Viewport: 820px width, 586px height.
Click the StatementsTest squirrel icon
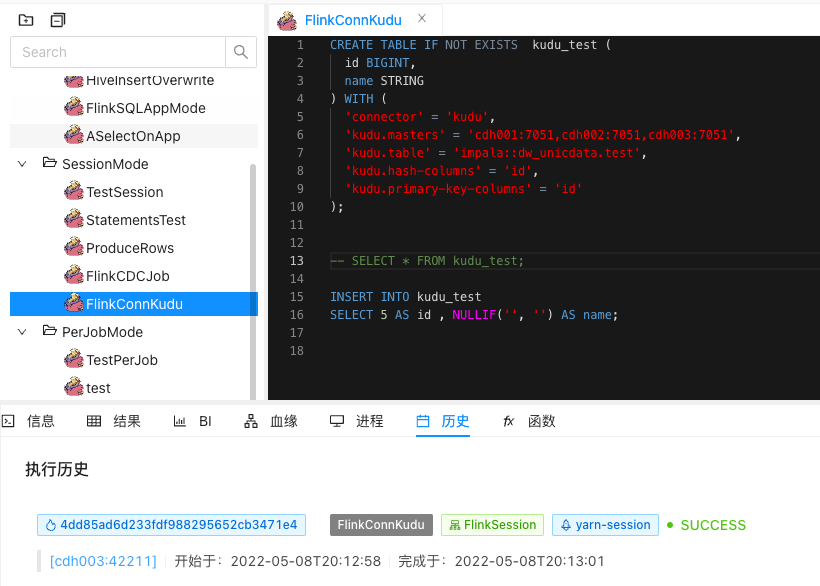coord(74,220)
